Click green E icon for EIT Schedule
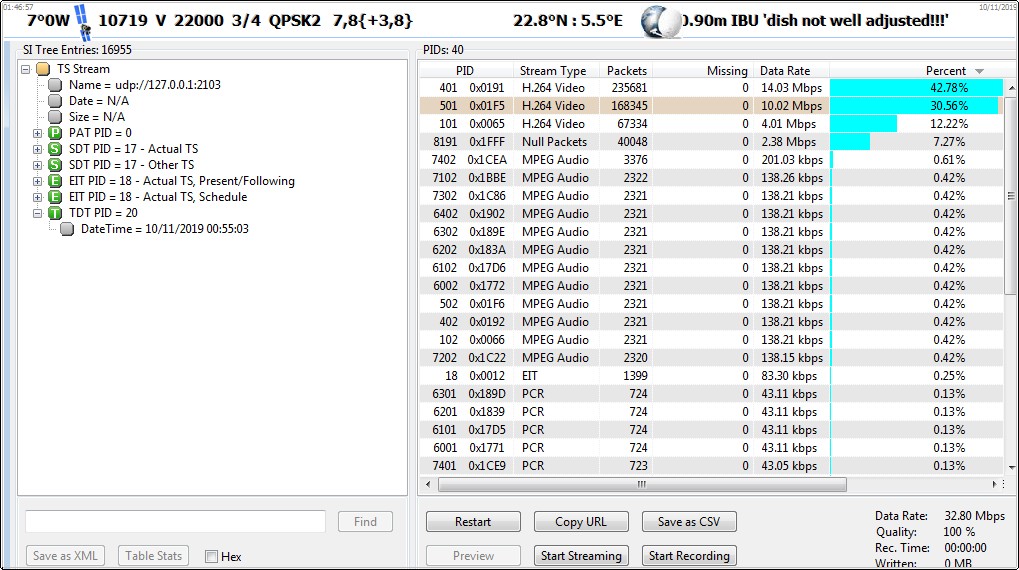 (x=54, y=197)
